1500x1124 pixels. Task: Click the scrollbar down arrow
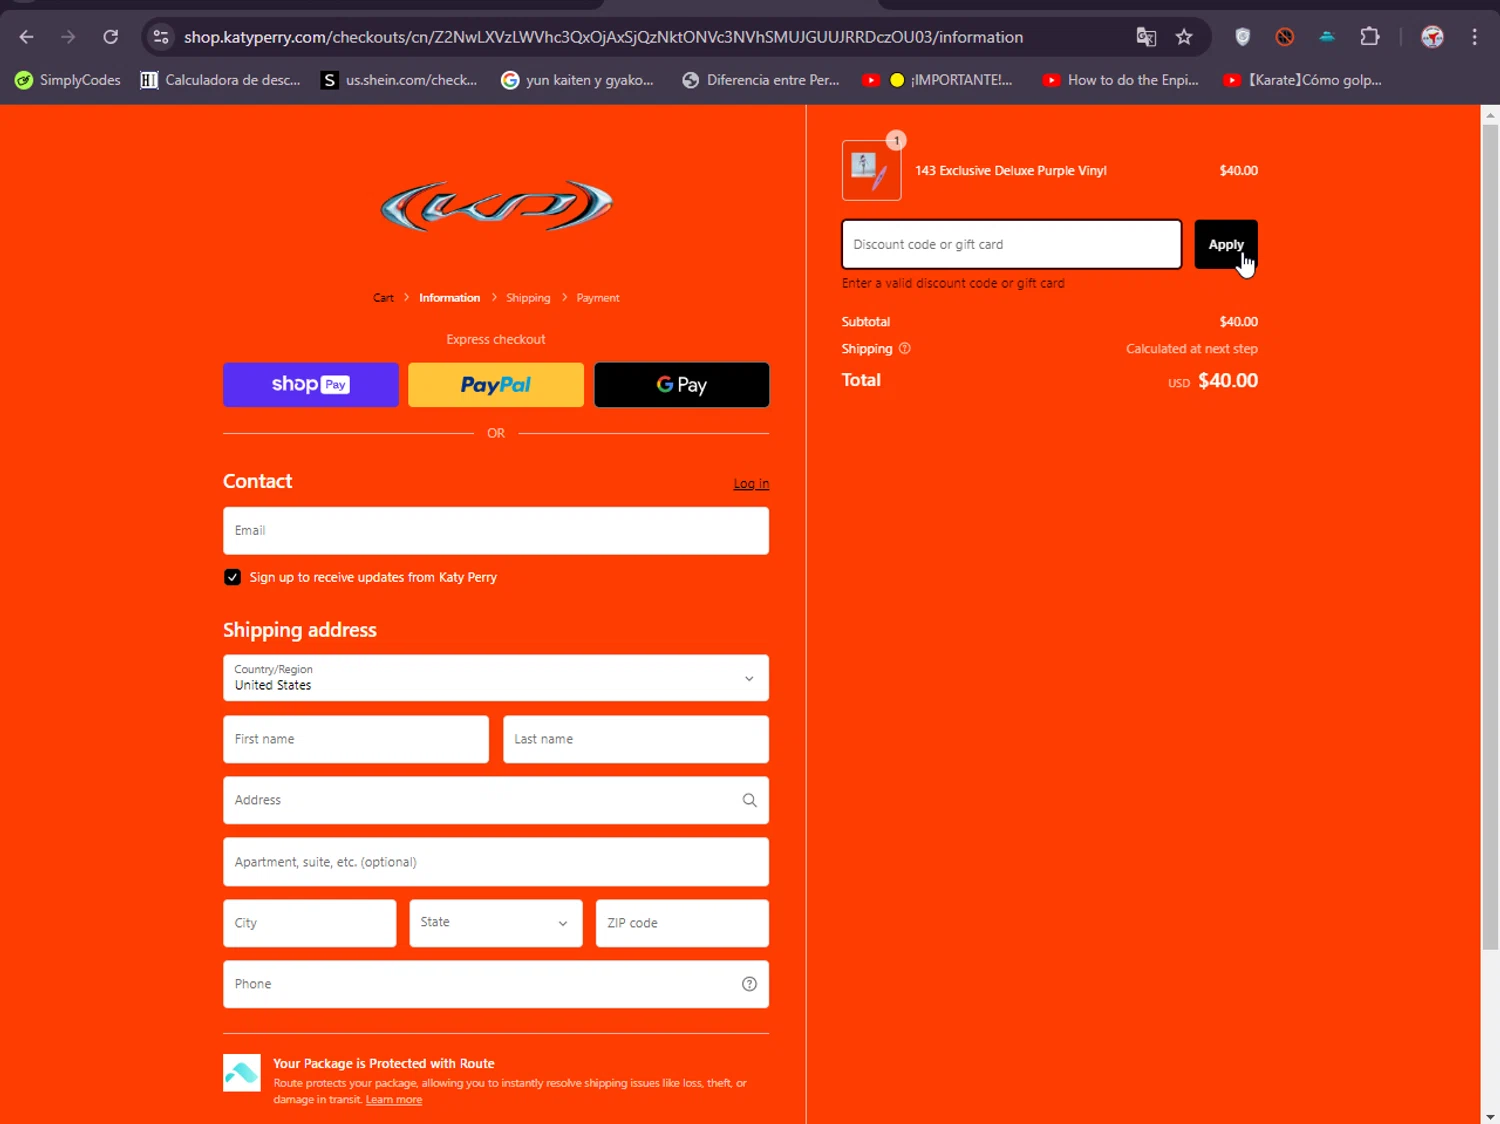click(1490, 1115)
